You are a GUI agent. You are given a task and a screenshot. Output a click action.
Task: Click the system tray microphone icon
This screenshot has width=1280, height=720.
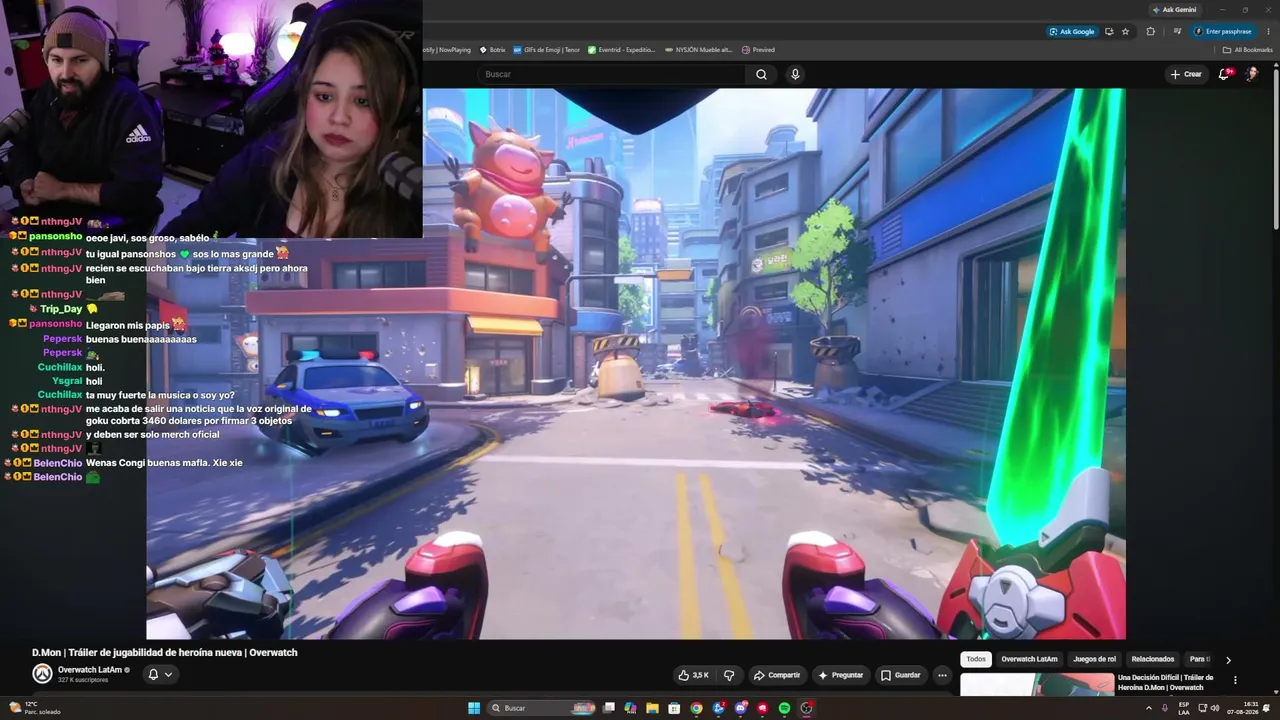pyautogui.click(x=1164, y=708)
